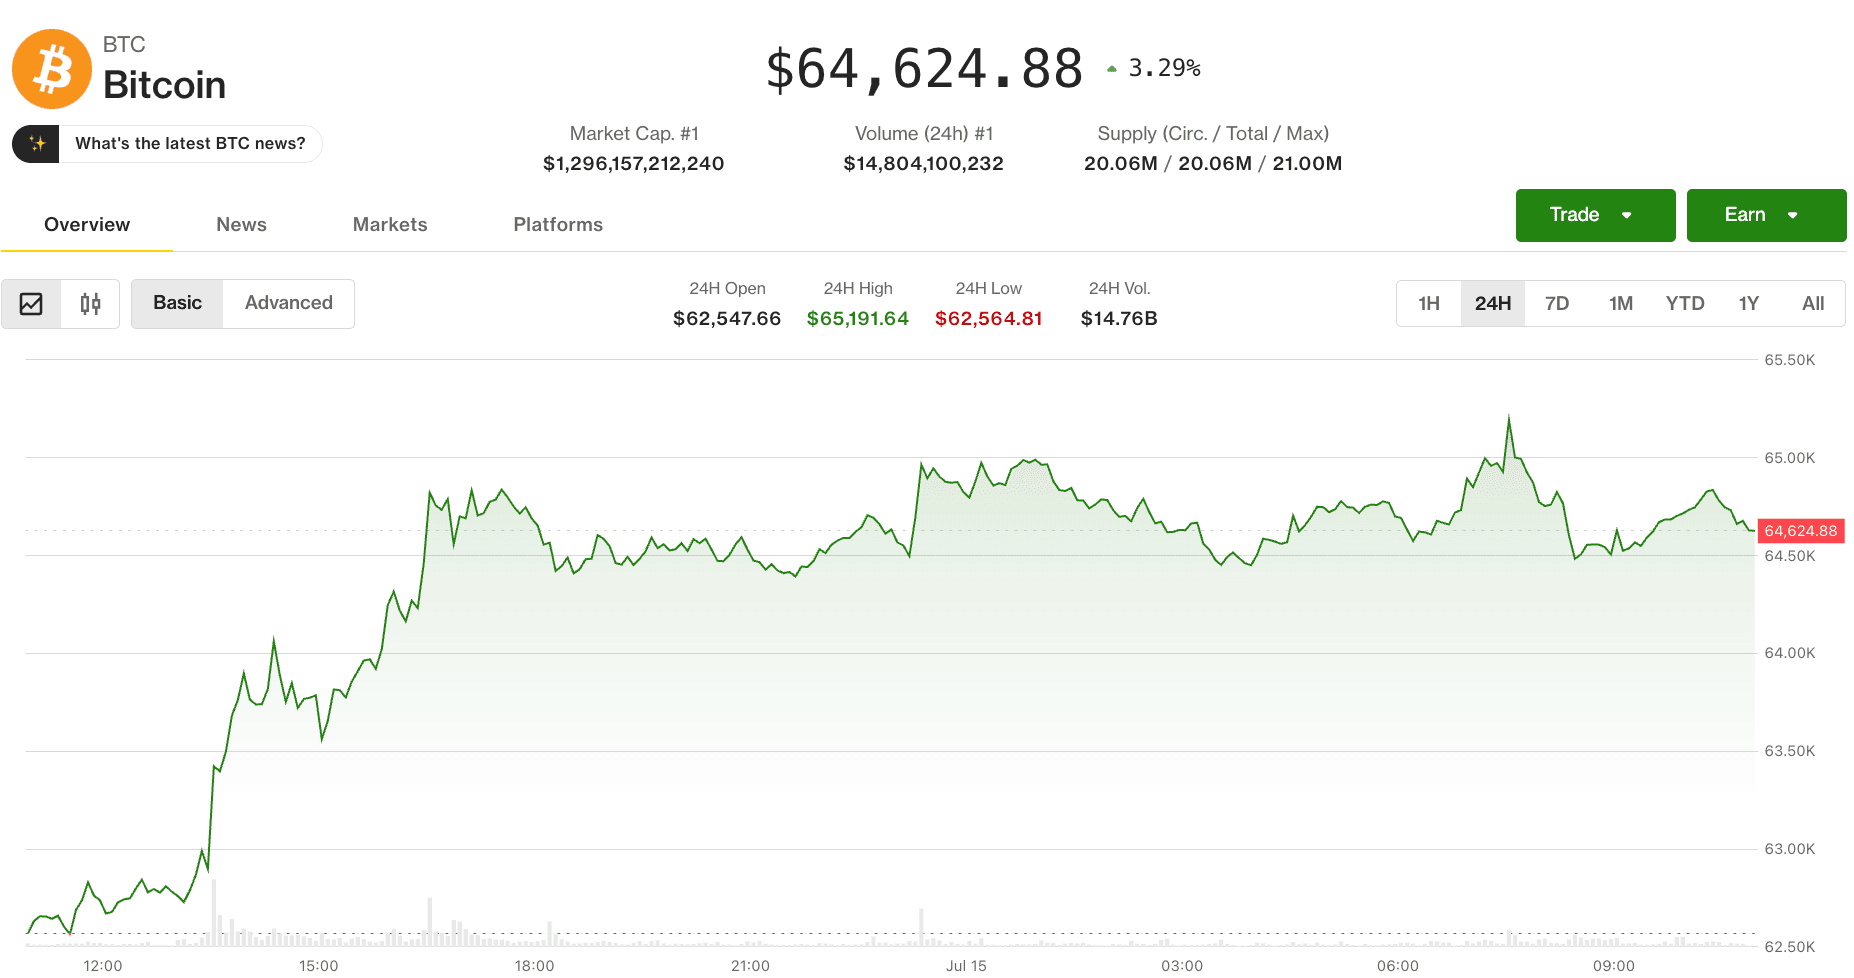Click the 18:00 time axis label

(x=535, y=966)
